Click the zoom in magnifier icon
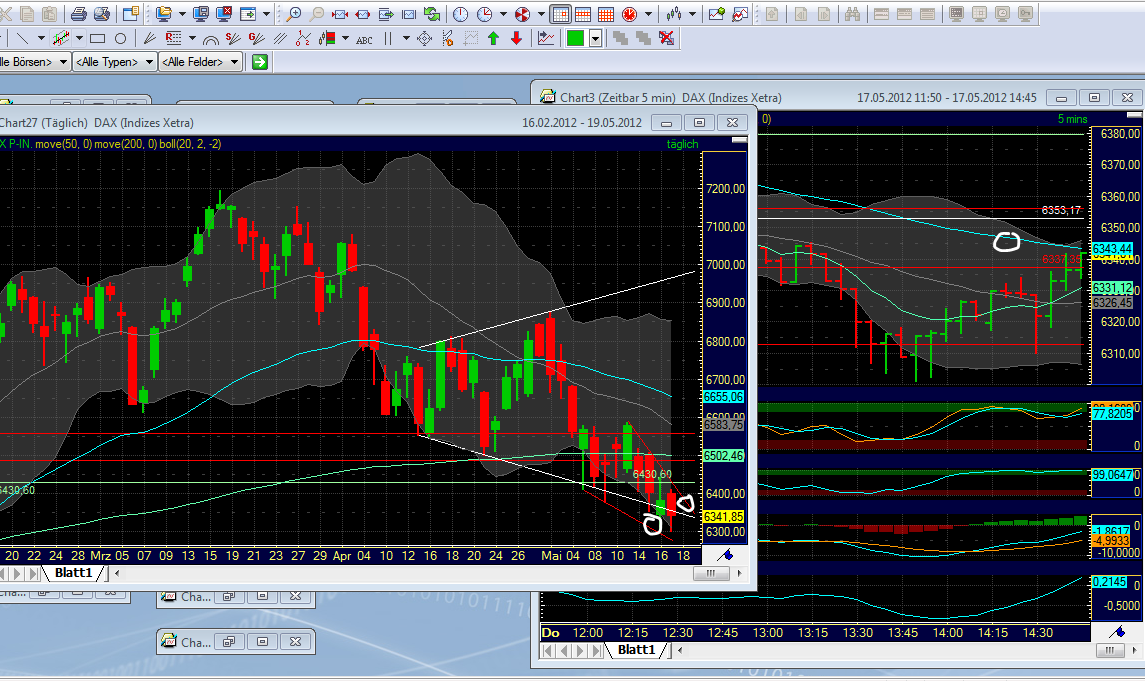The width and height of the screenshot is (1145, 681). [294, 14]
